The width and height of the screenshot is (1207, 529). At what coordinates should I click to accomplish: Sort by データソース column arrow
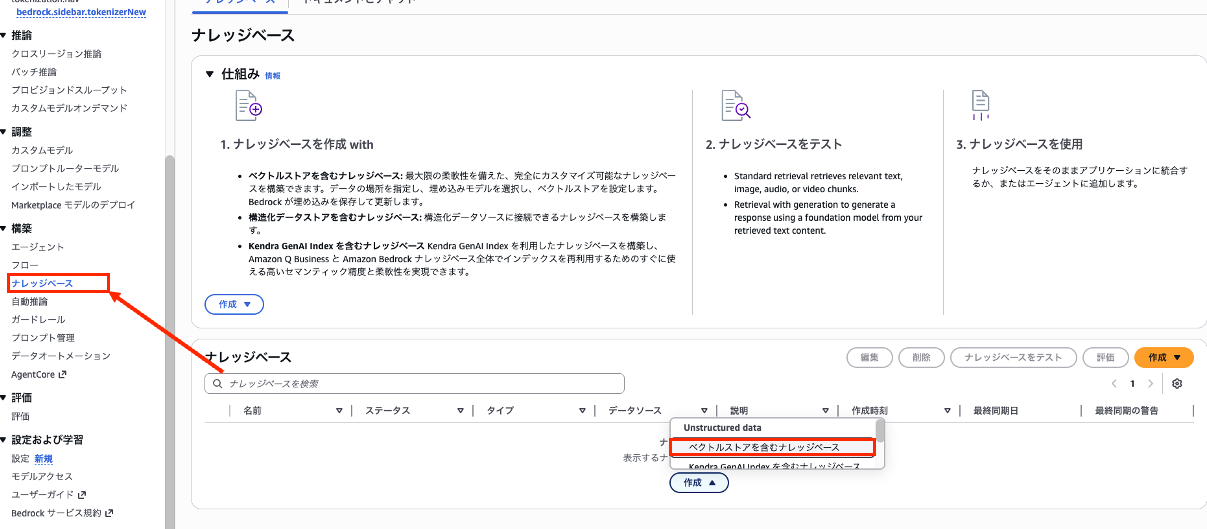[704, 411]
